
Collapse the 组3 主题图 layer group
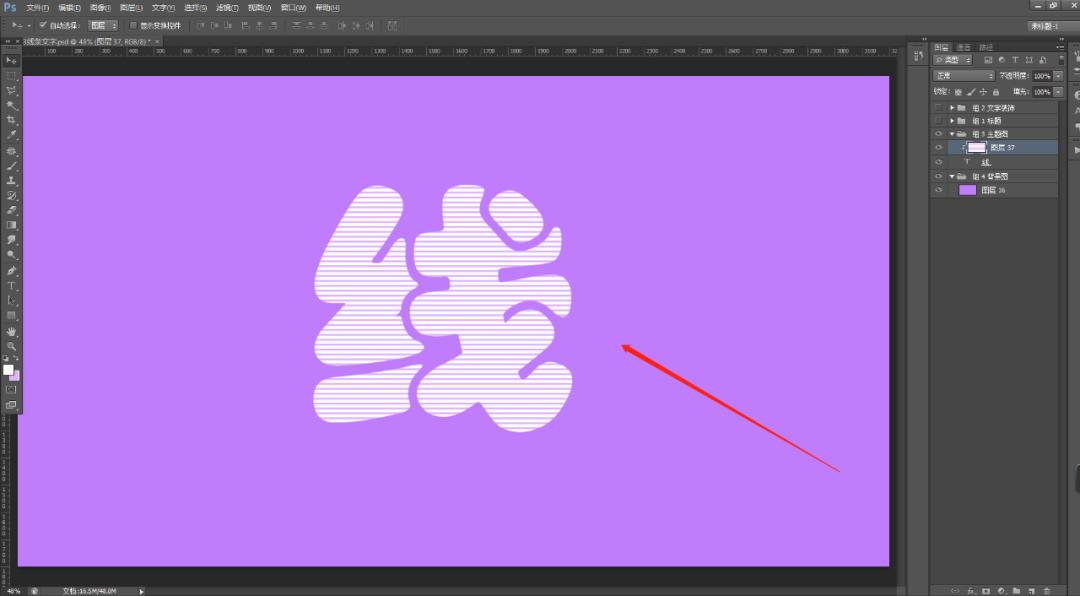(x=953, y=132)
